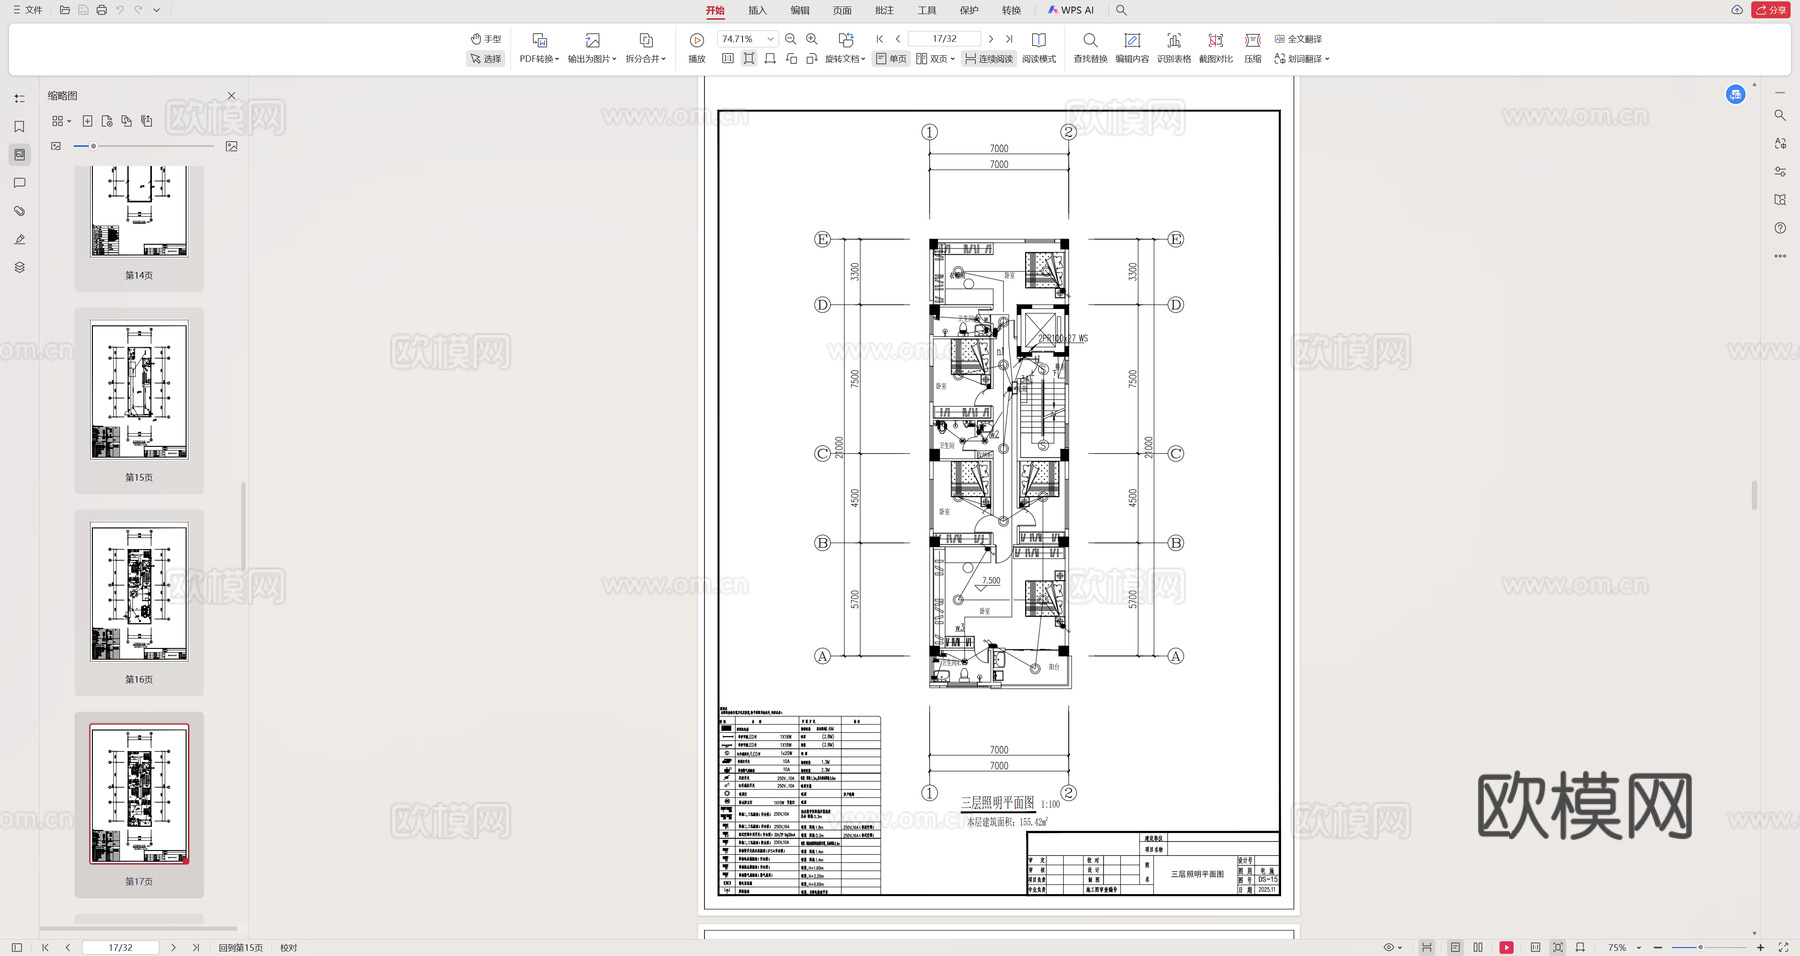Enter fullscreen from status bar
Screen dimensions: 1800x956
pos(1783,947)
